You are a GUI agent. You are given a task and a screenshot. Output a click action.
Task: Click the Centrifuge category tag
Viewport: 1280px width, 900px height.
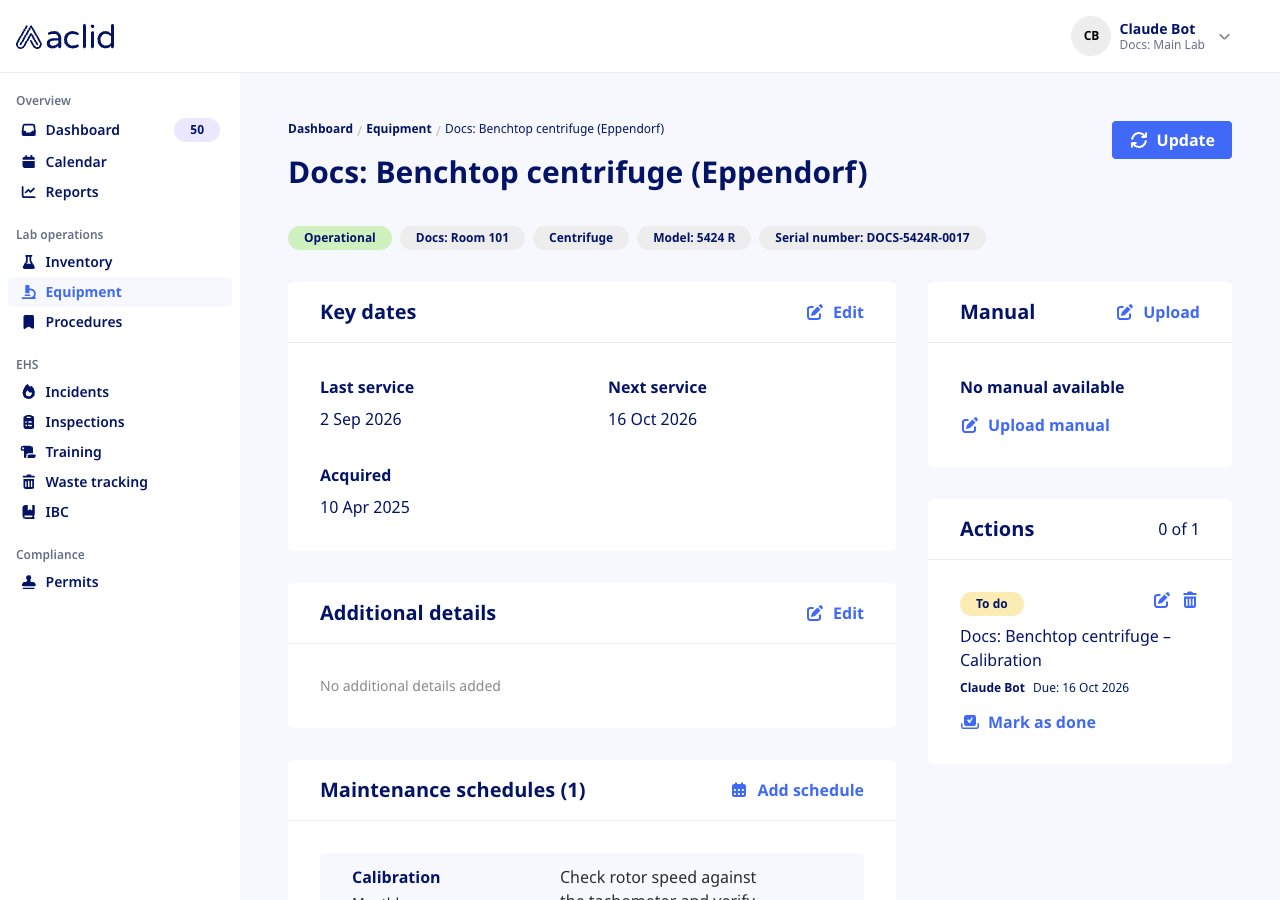[581, 238]
